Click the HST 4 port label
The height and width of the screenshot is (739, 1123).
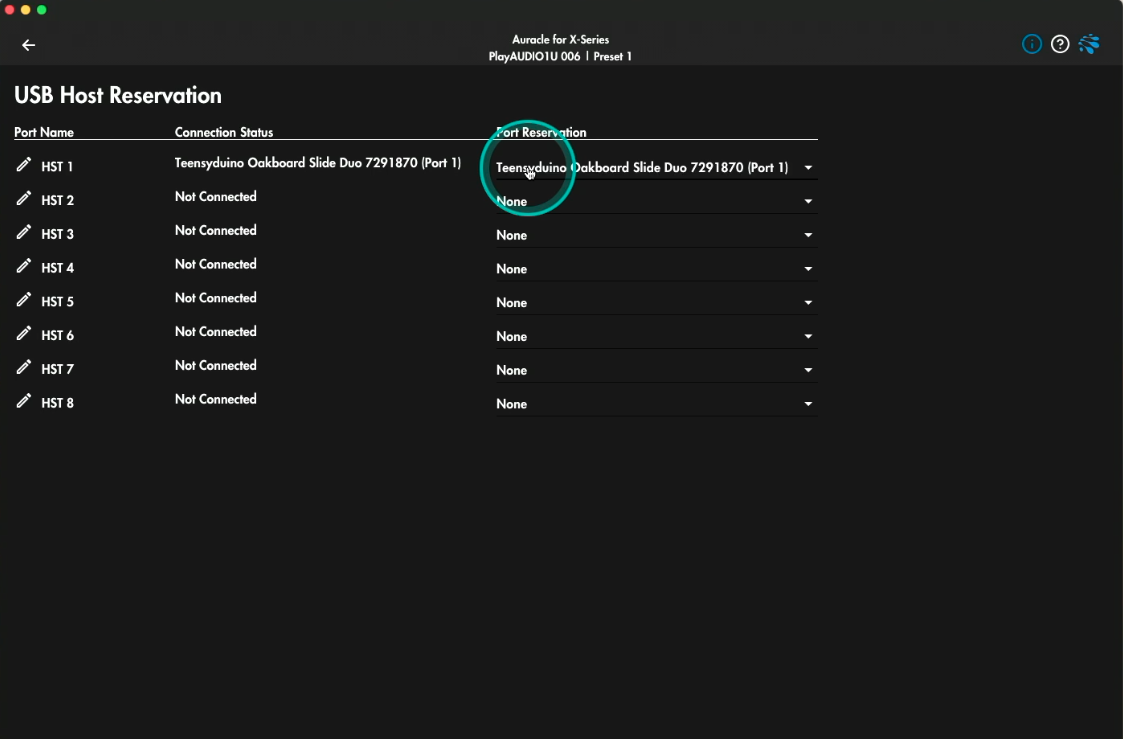(57, 268)
